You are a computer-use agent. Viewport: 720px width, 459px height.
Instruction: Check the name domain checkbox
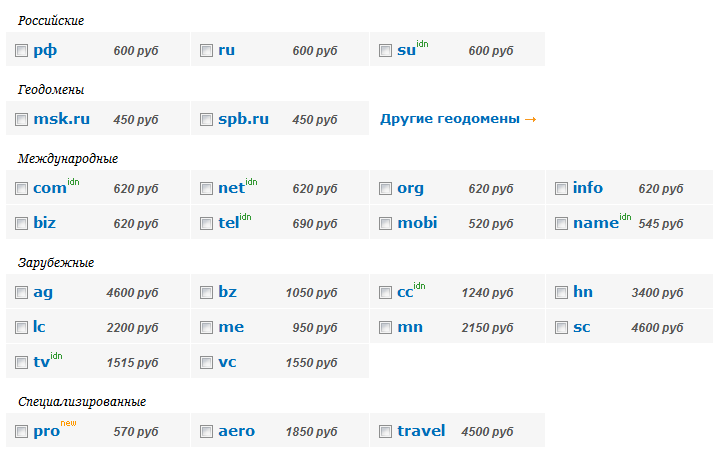[x=562, y=224]
